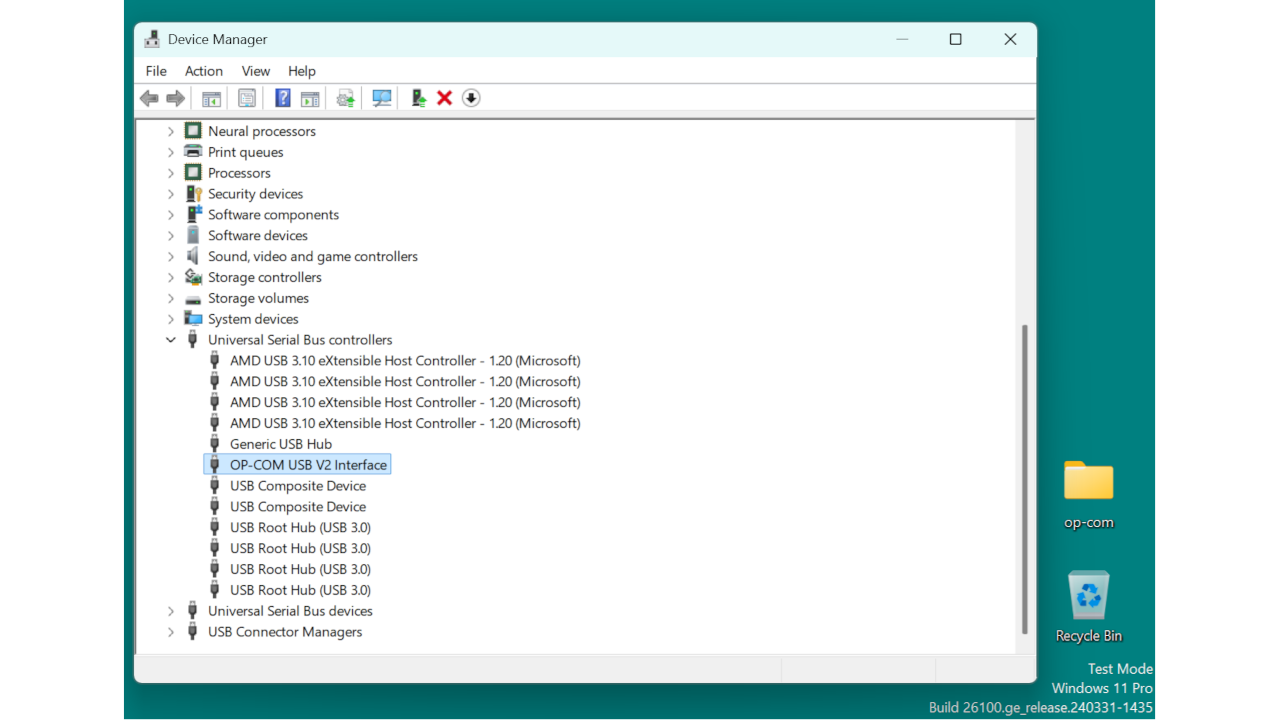Expand the Sound, video and game controllers
Viewport: 1280px width, 720px height.
click(x=170, y=256)
